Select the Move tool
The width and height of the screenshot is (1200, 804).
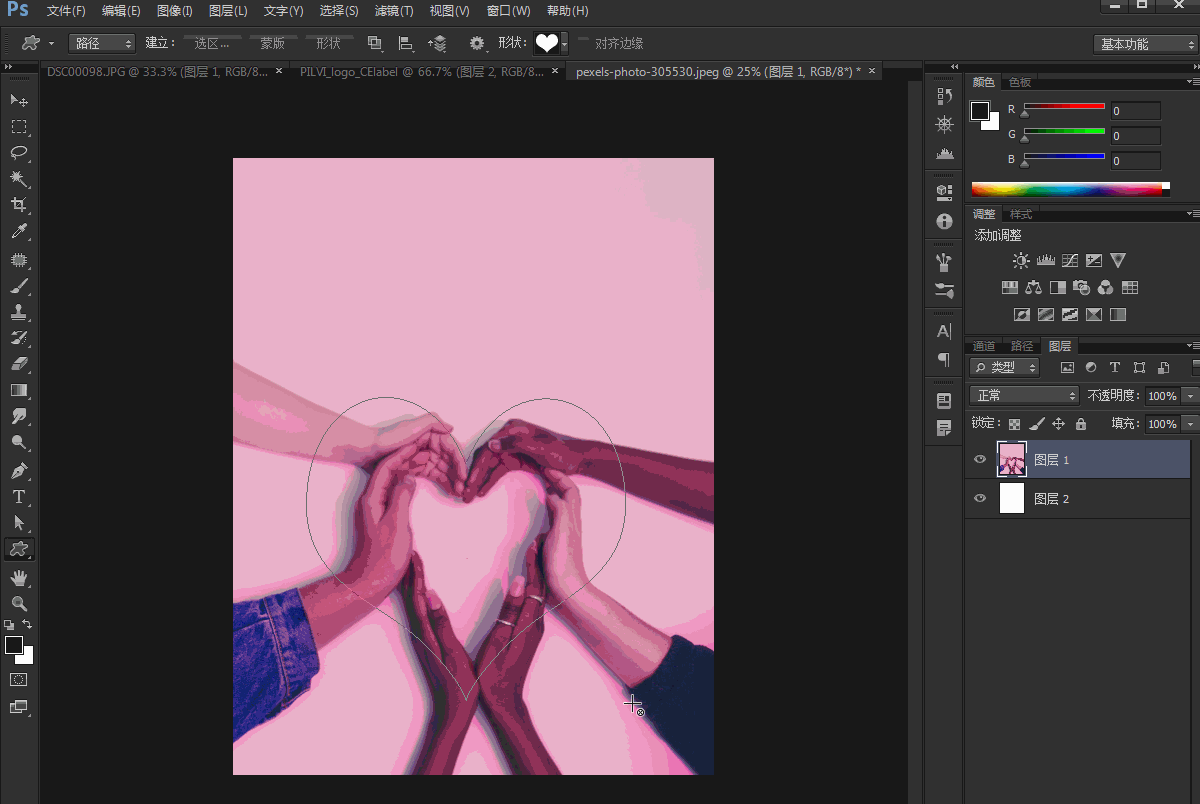pos(19,100)
